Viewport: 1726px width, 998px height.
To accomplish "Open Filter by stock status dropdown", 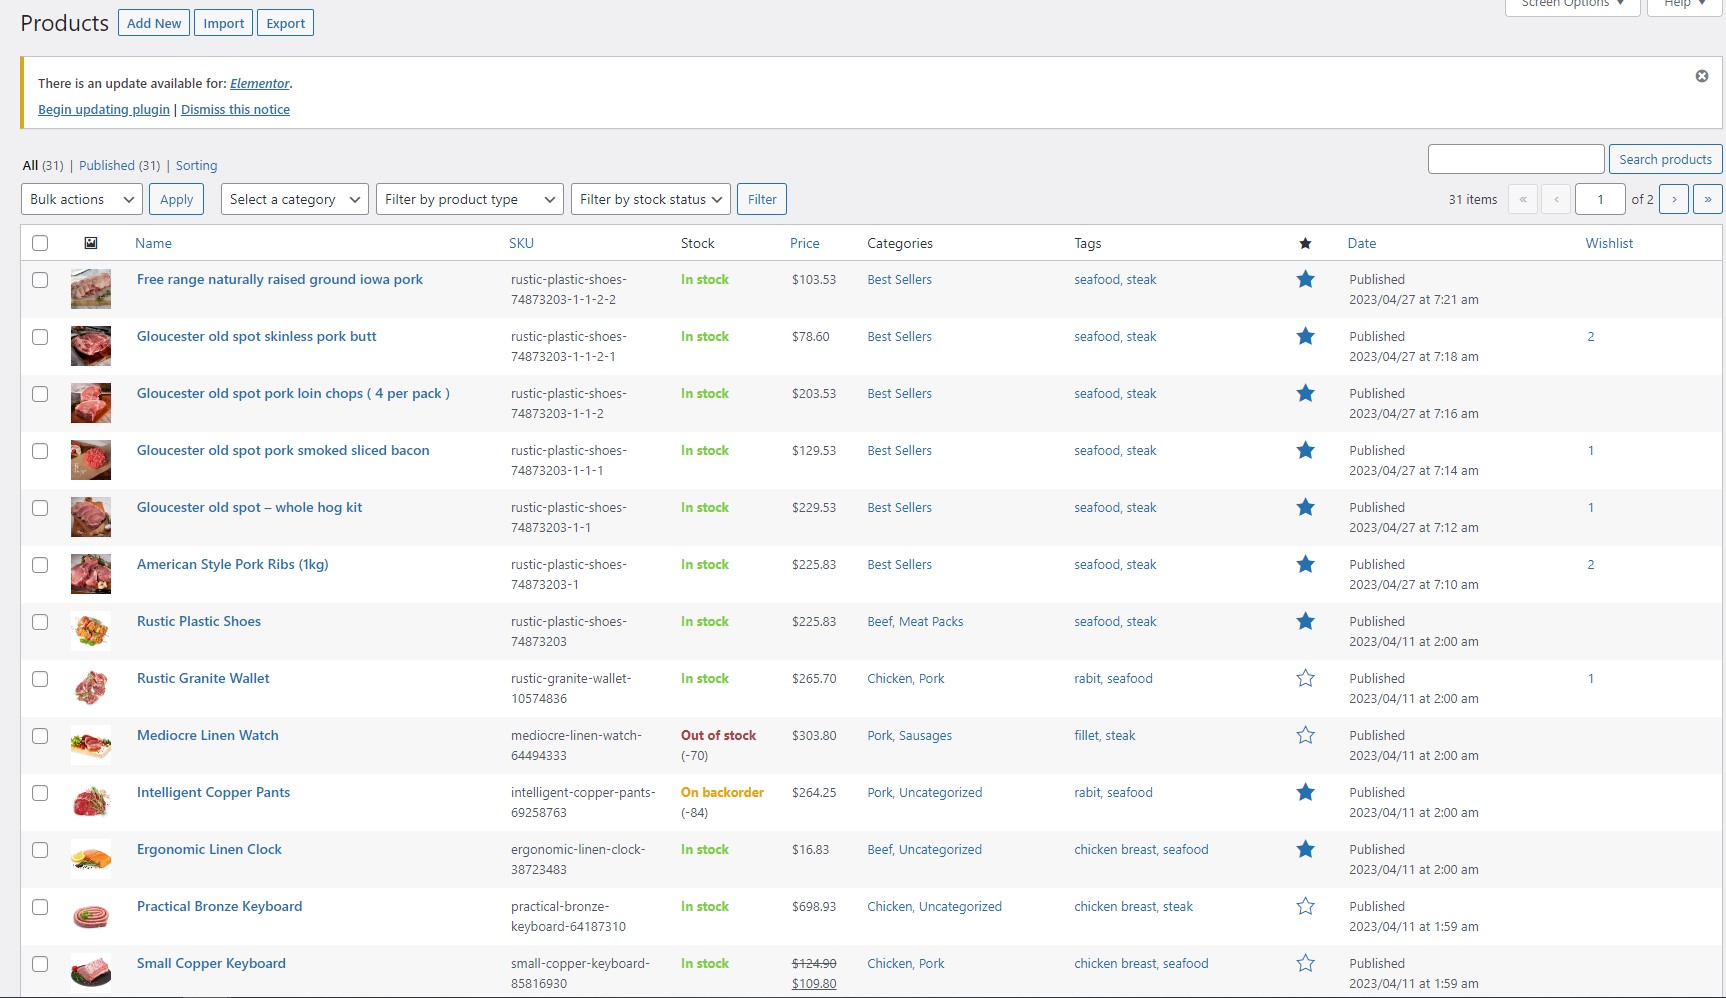I will tap(650, 199).
